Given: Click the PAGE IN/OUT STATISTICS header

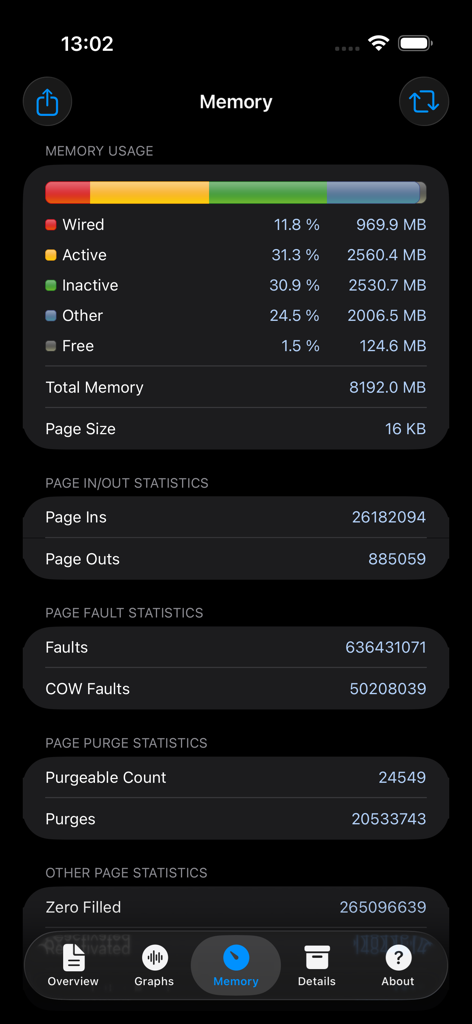Looking at the screenshot, I should point(127,483).
